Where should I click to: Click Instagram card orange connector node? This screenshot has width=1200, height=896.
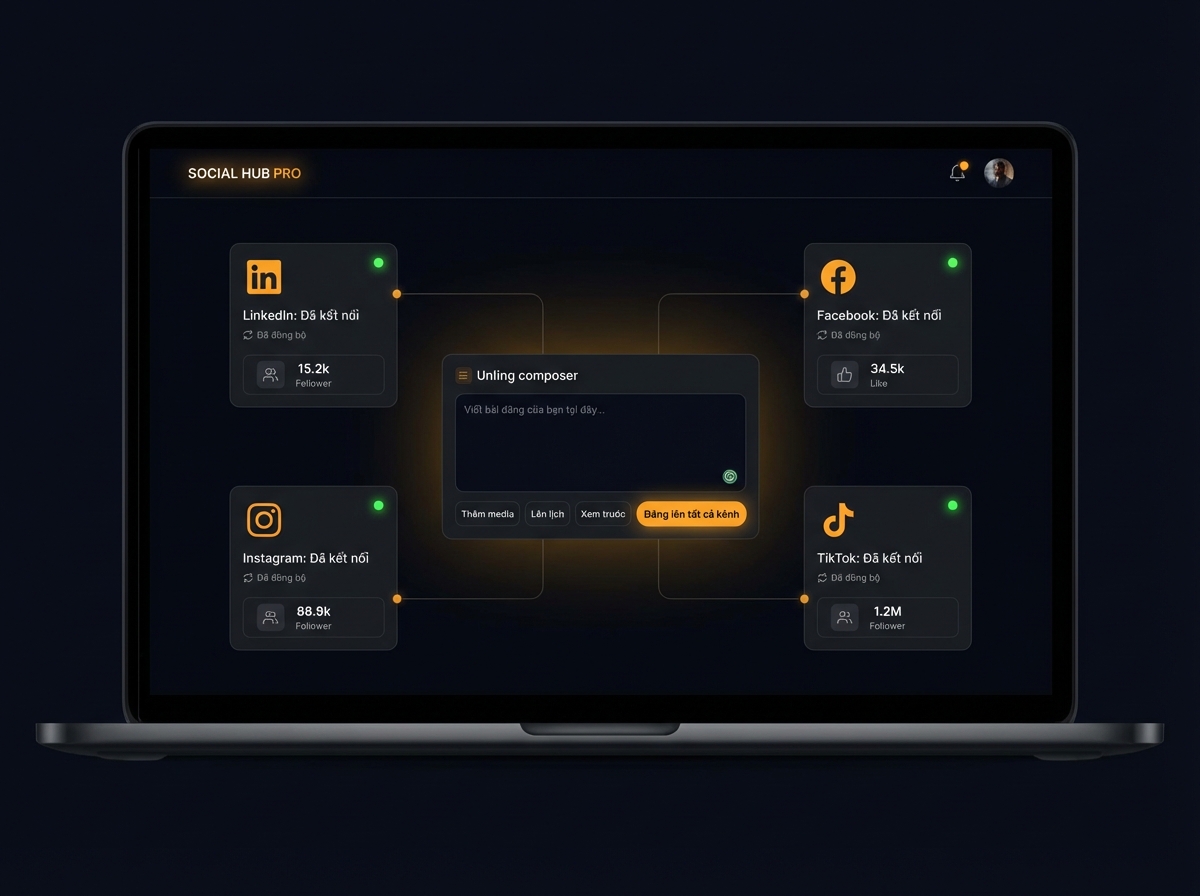pyautogui.click(x=397, y=598)
